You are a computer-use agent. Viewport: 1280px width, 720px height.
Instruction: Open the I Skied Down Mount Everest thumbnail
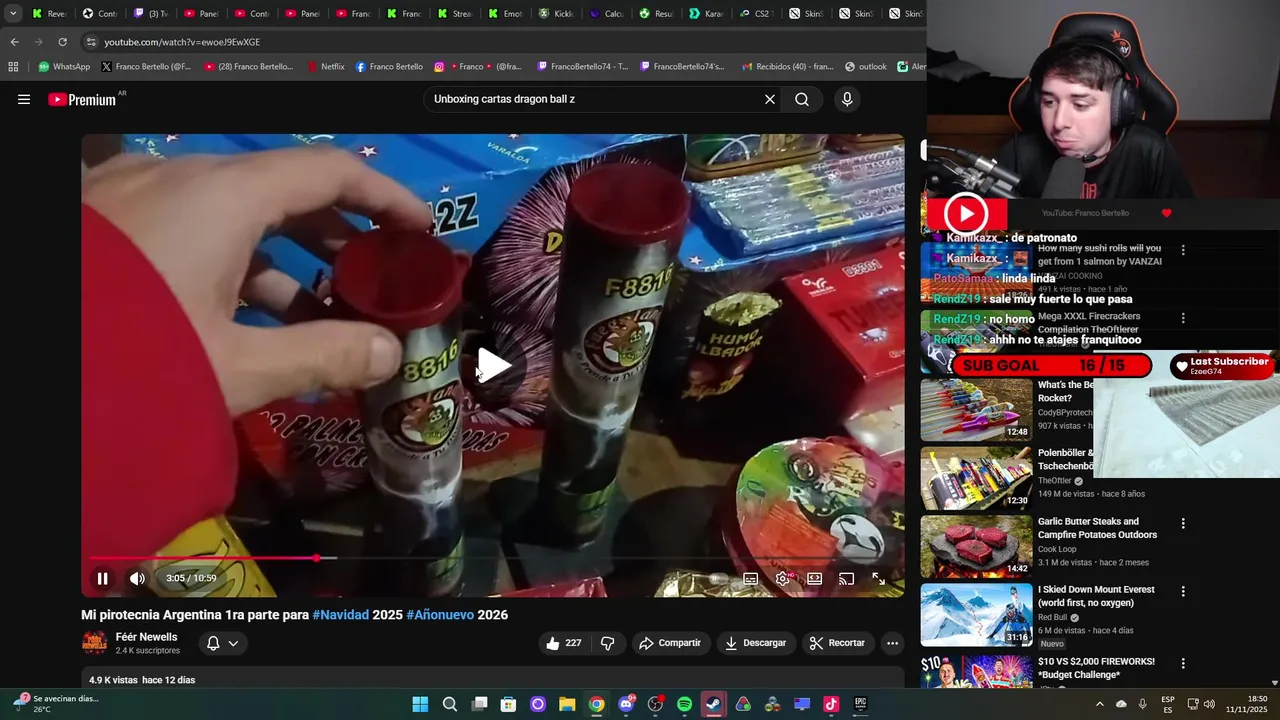tap(976, 614)
